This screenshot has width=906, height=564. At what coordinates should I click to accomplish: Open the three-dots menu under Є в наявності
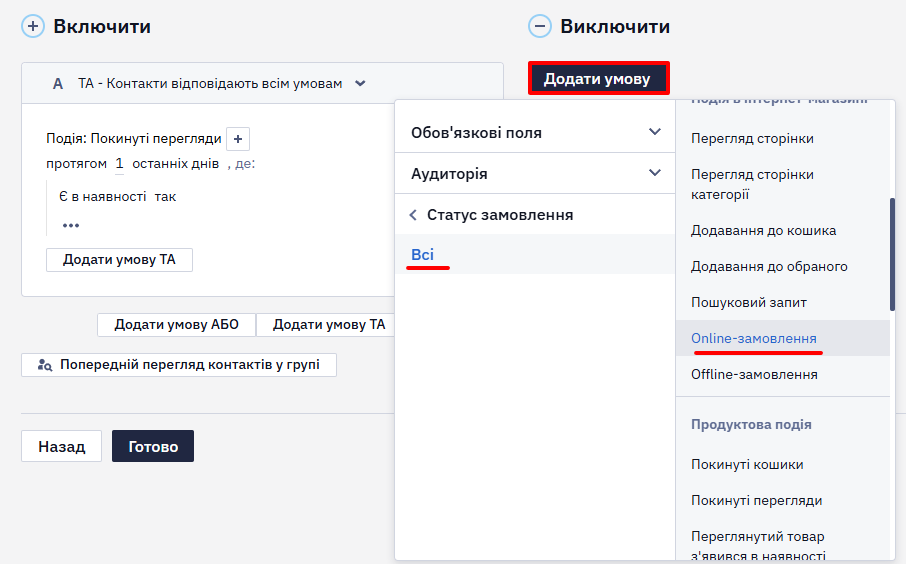[x=71, y=225]
